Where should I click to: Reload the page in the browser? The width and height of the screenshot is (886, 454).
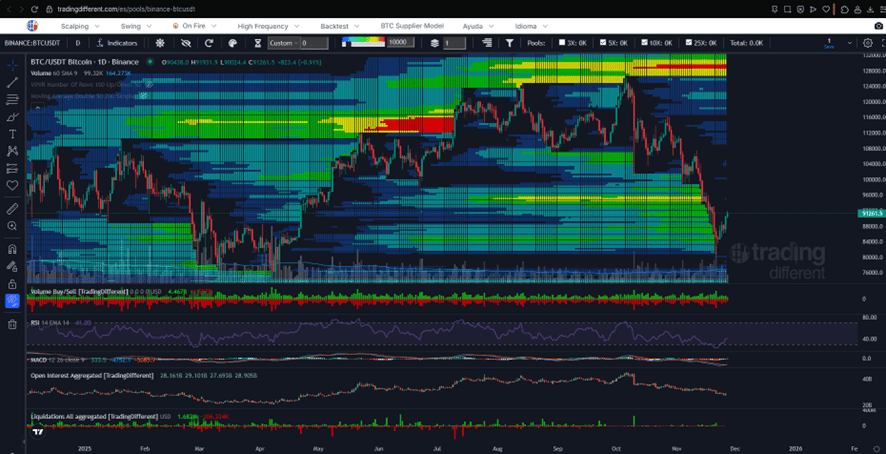[34, 9]
